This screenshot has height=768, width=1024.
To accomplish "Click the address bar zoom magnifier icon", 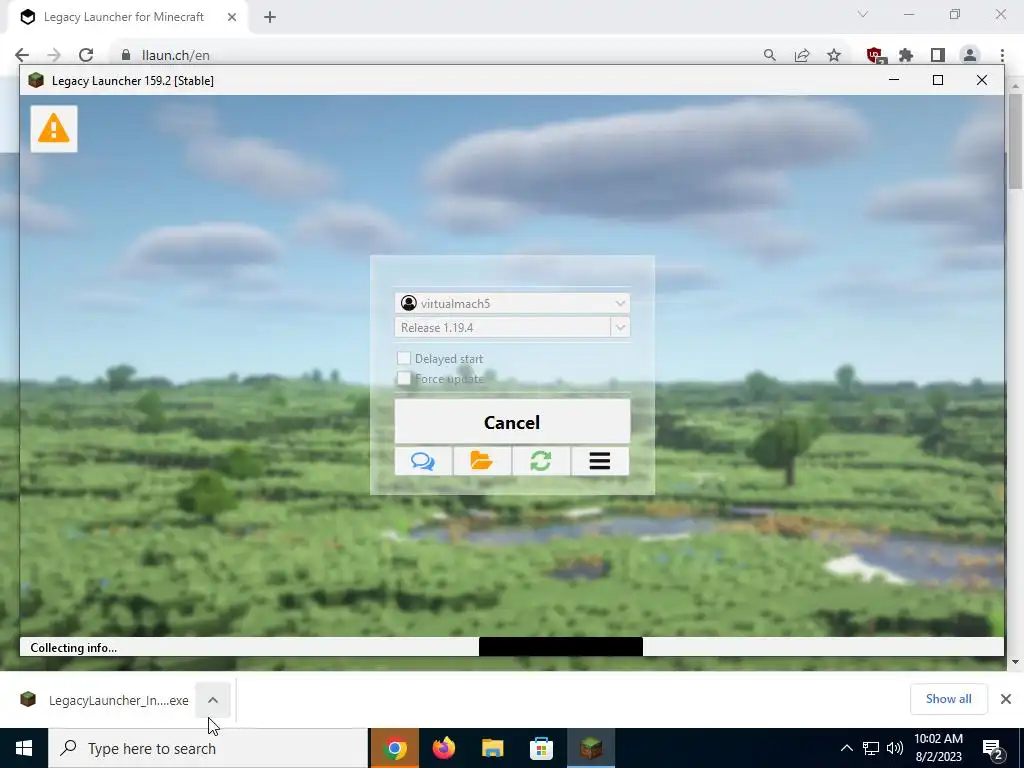I will point(770,55).
